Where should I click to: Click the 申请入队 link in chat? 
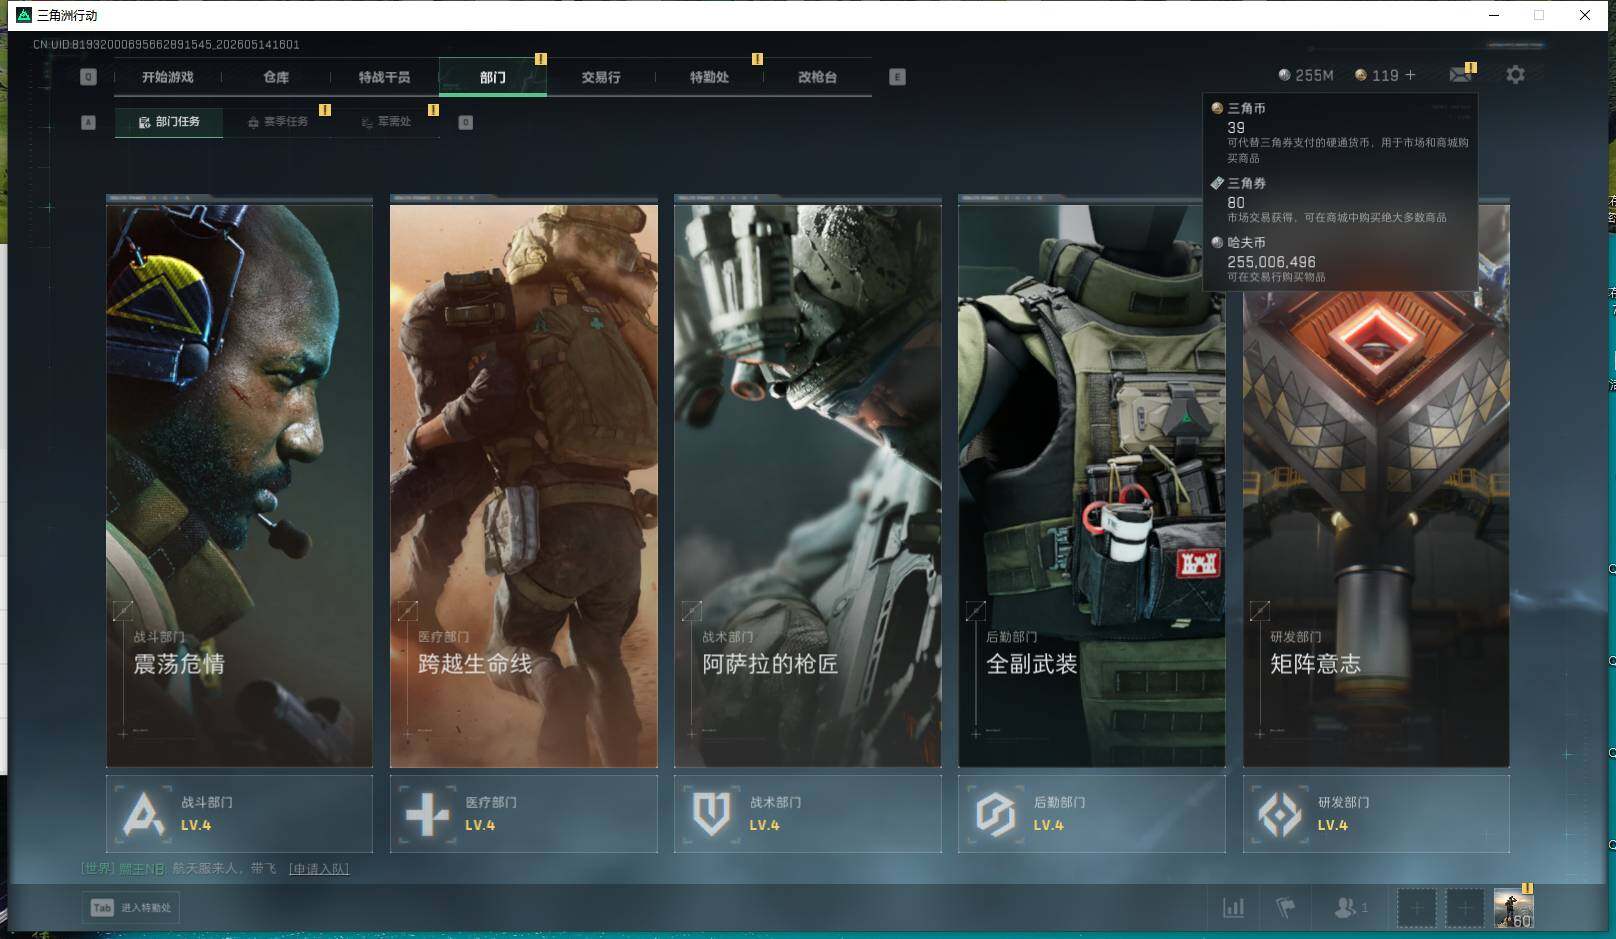point(319,869)
